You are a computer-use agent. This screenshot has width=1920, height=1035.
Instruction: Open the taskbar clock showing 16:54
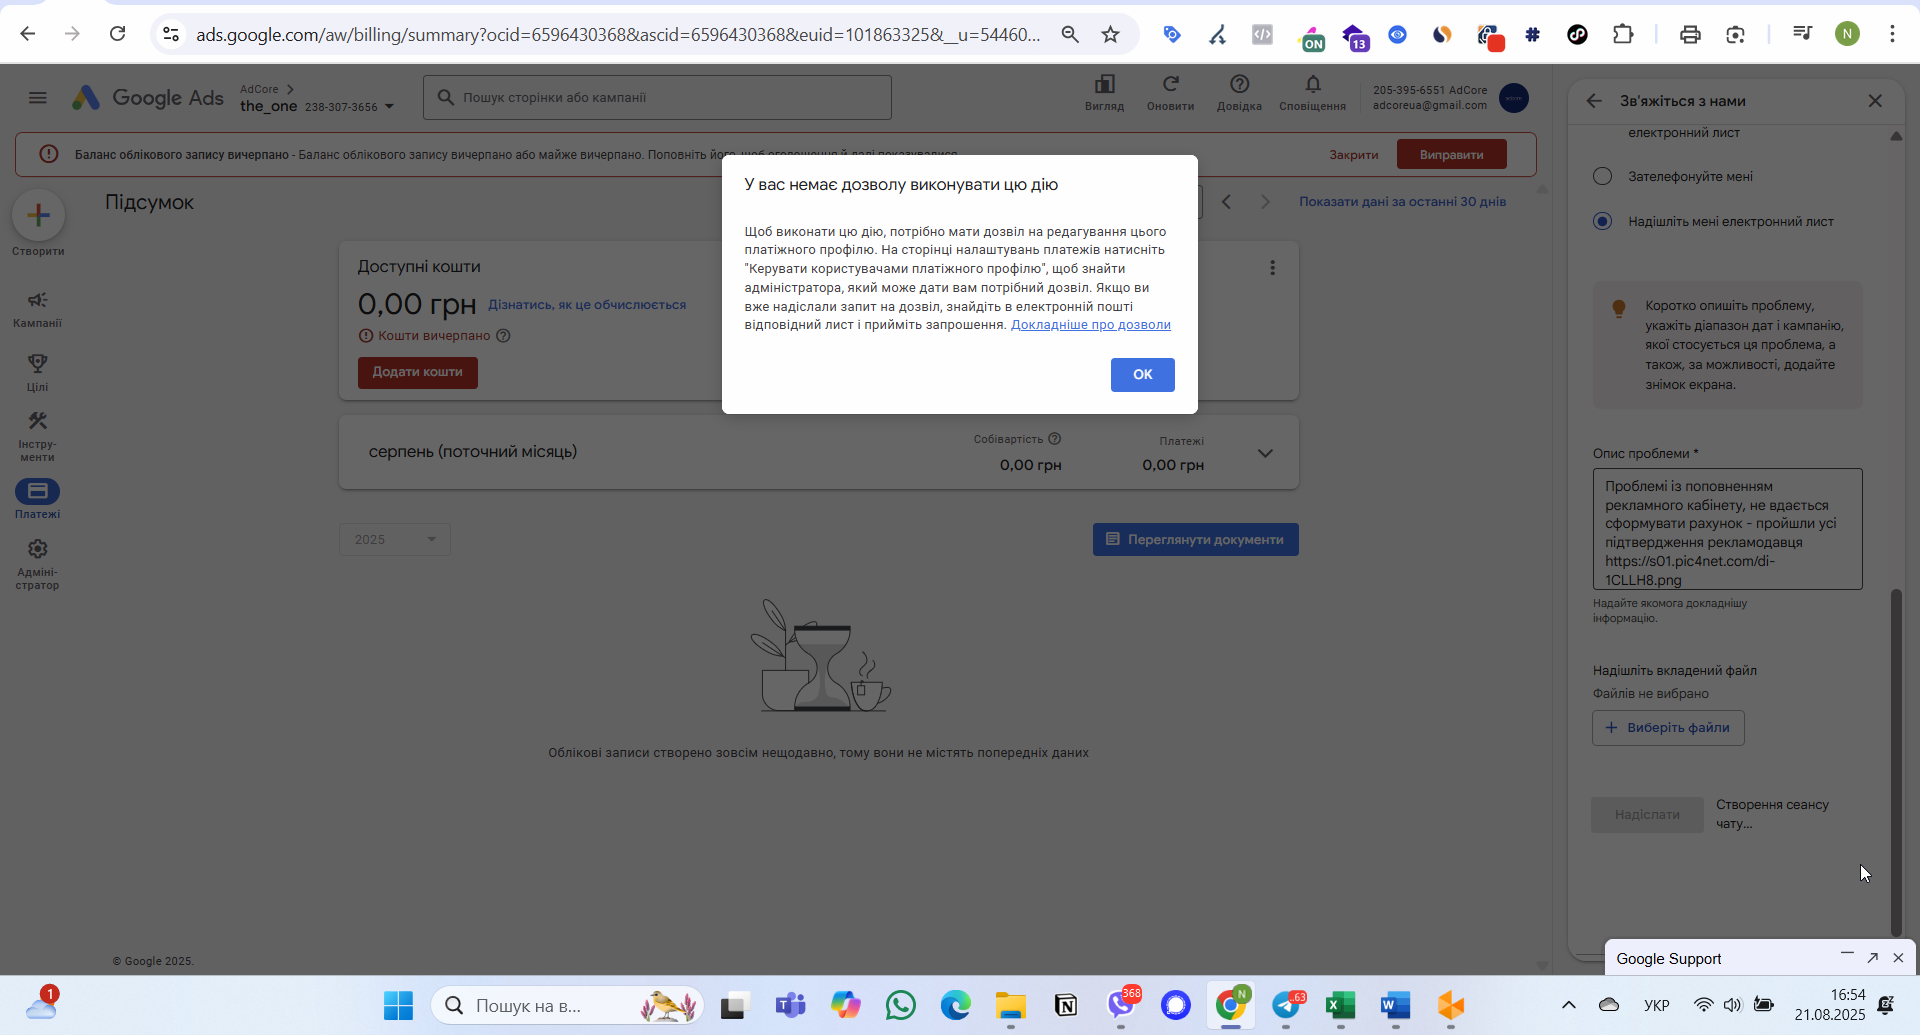[1829, 1005]
